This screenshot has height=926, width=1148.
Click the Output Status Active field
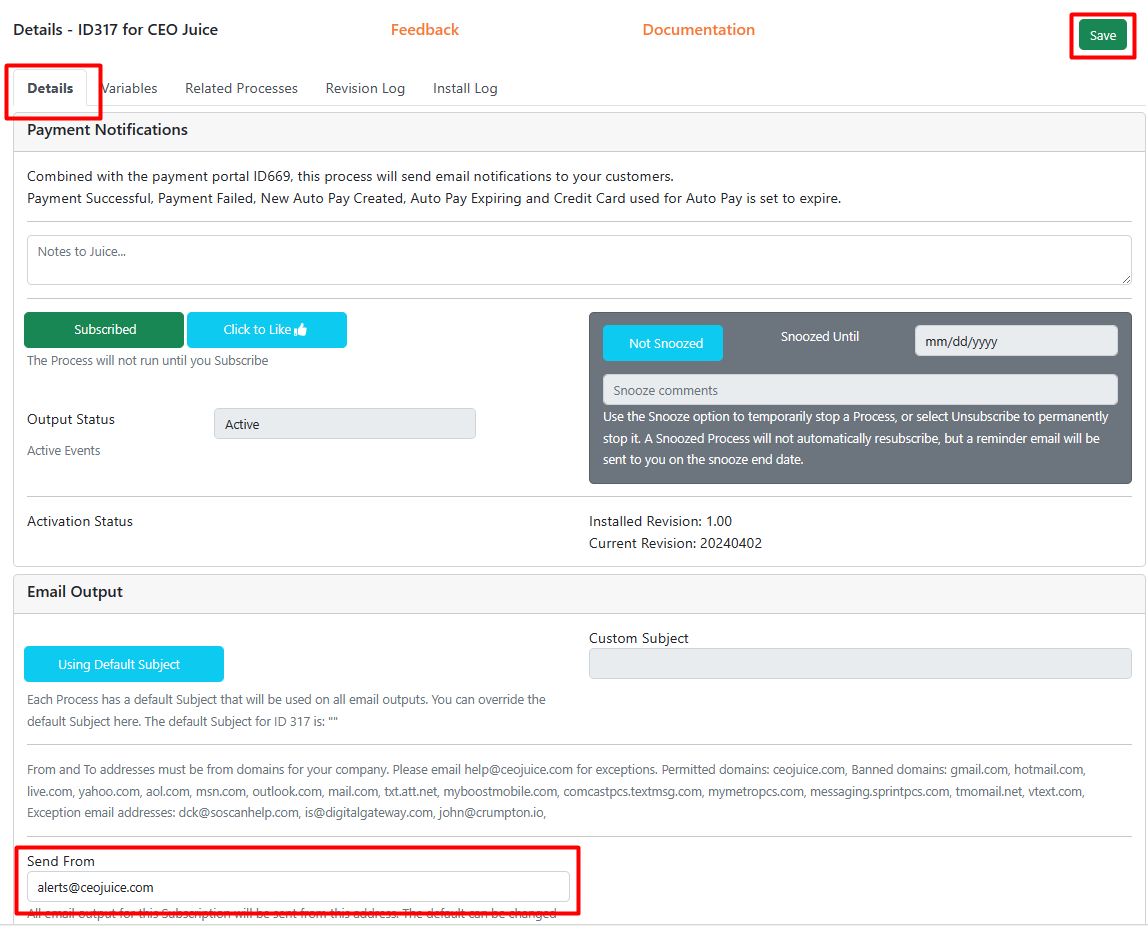coord(345,424)
